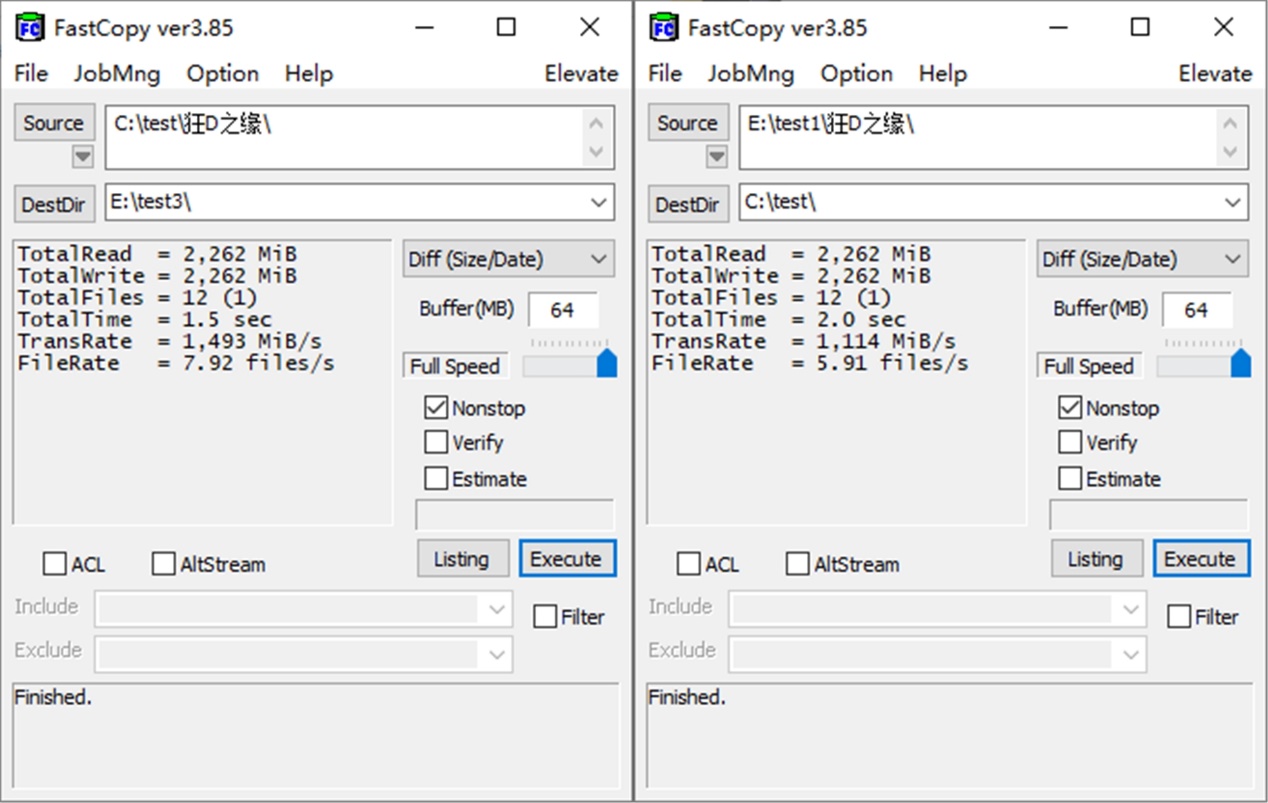
Task: Click the "Full Speed" label in the right window
Action: point(1088,367)
